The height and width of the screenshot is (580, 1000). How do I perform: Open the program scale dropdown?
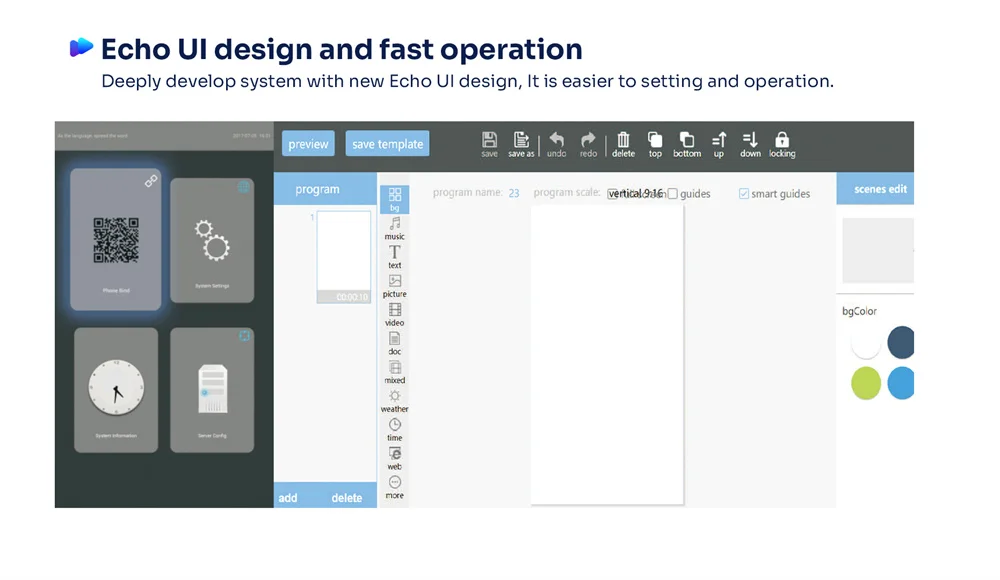point(635,194)
